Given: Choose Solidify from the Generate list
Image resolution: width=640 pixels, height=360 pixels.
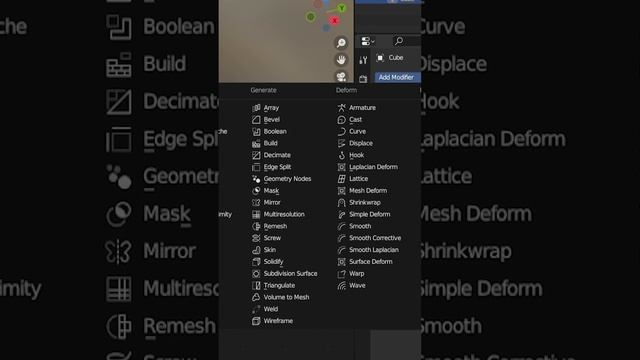Looking at the screenshot, I should pos(273,262).
